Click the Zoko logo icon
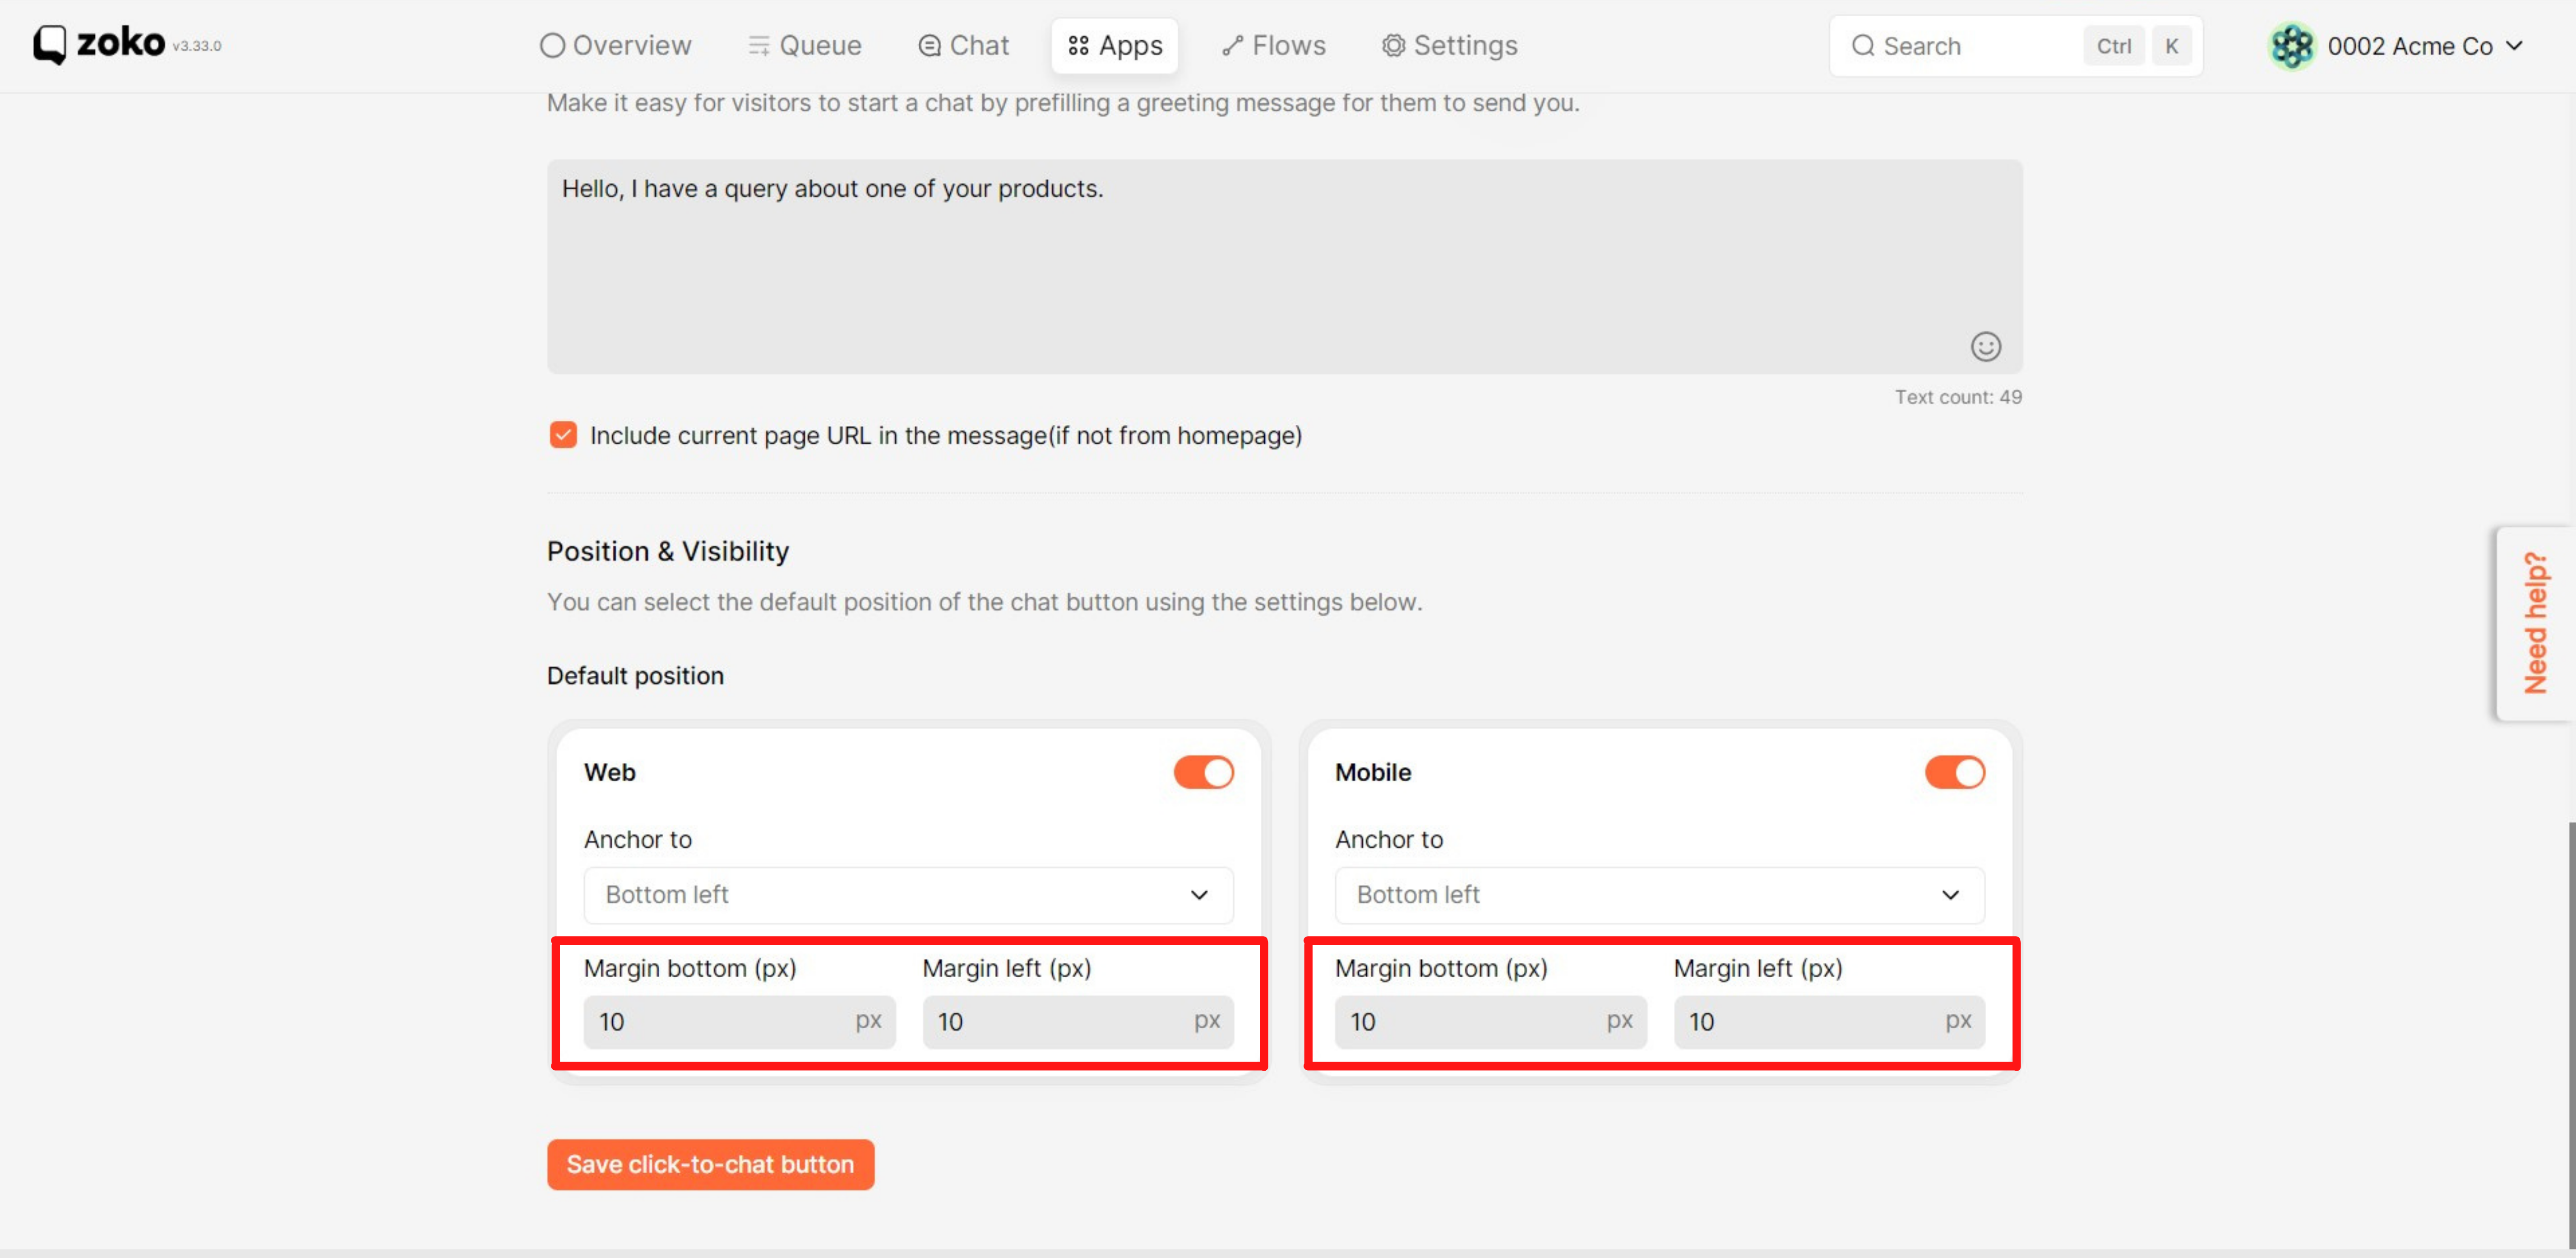Screen dimensions: 2576x1258 [49, 45]
